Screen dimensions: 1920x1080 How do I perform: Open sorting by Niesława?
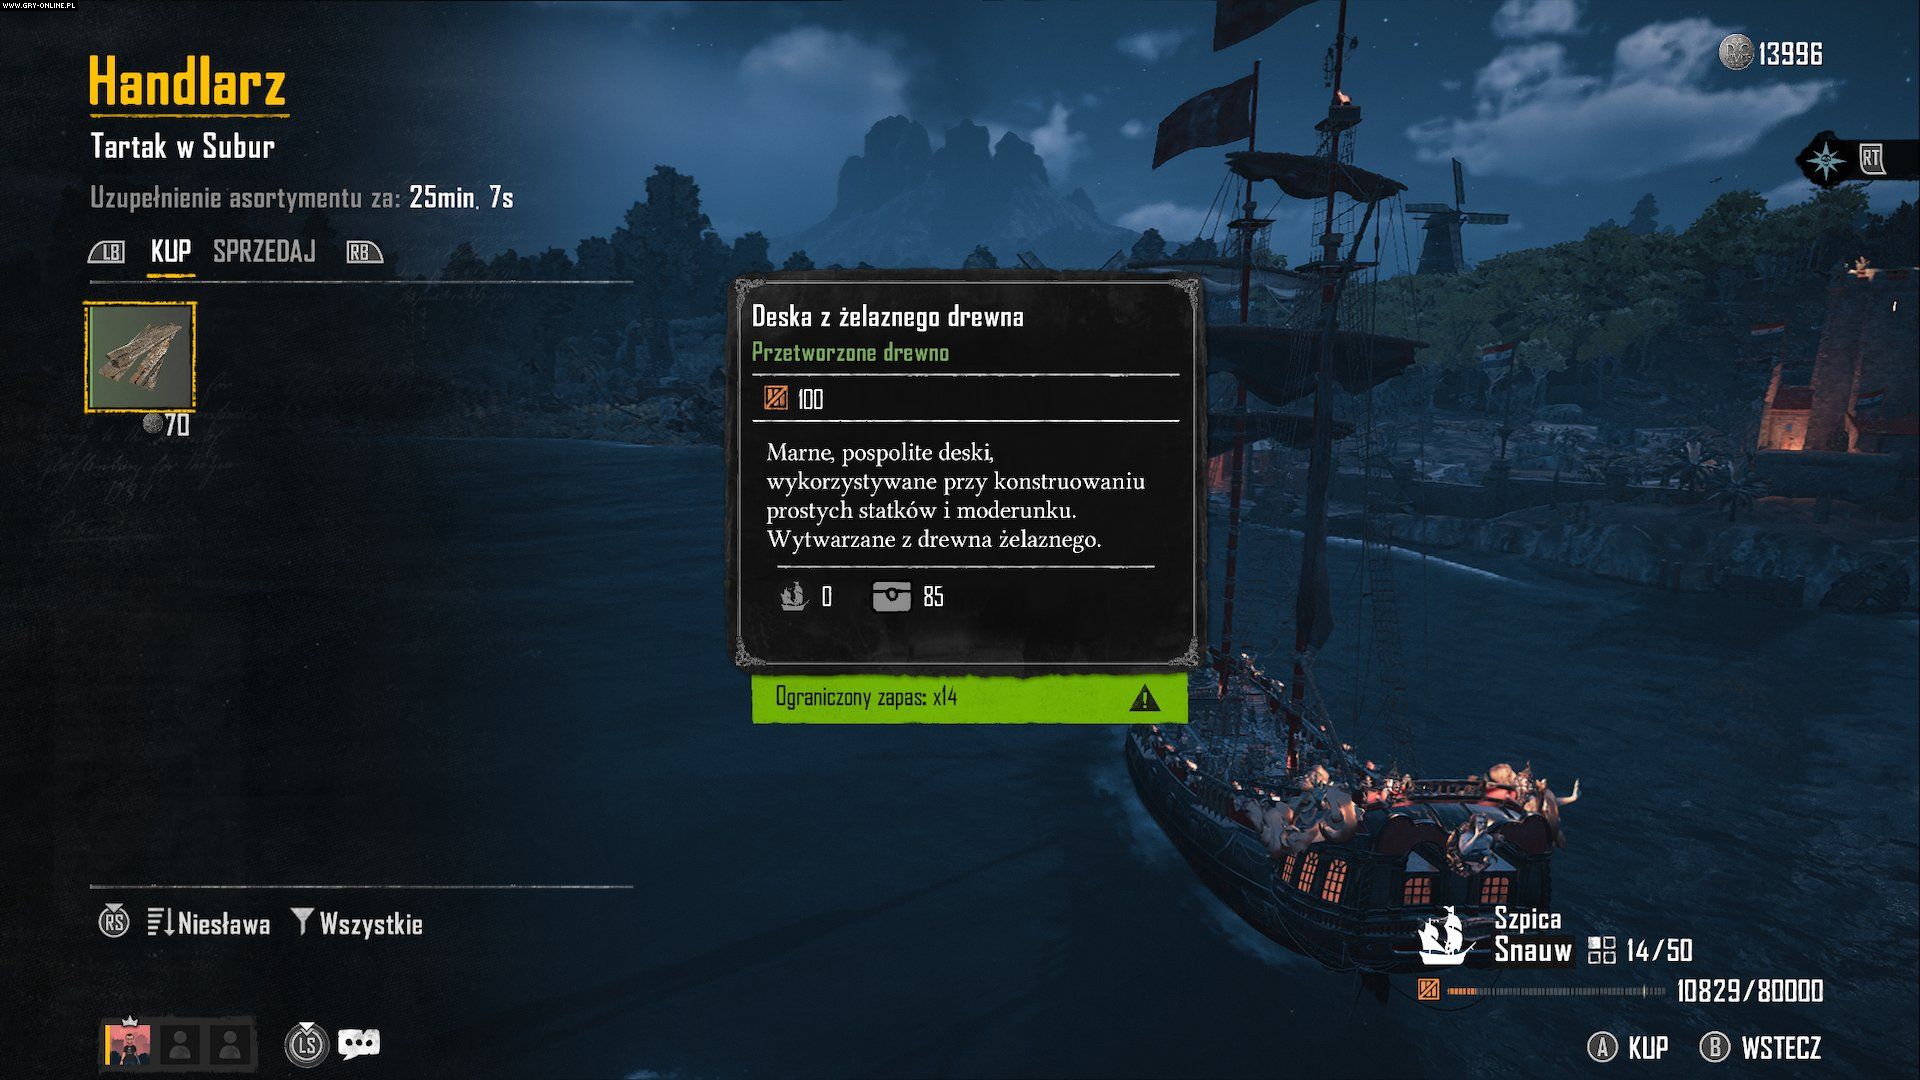[209, 923]
